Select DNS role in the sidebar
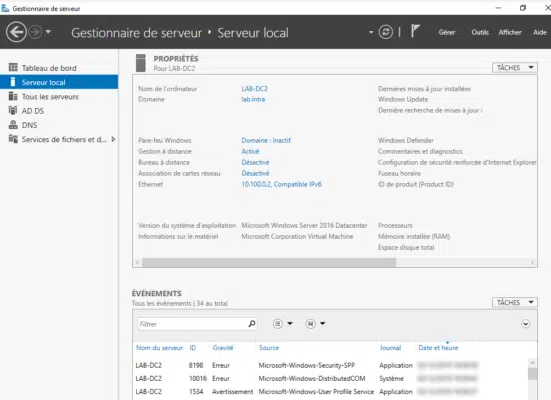Screen dimensions: 551x400 pyautogui.click(x=29, y=125)
